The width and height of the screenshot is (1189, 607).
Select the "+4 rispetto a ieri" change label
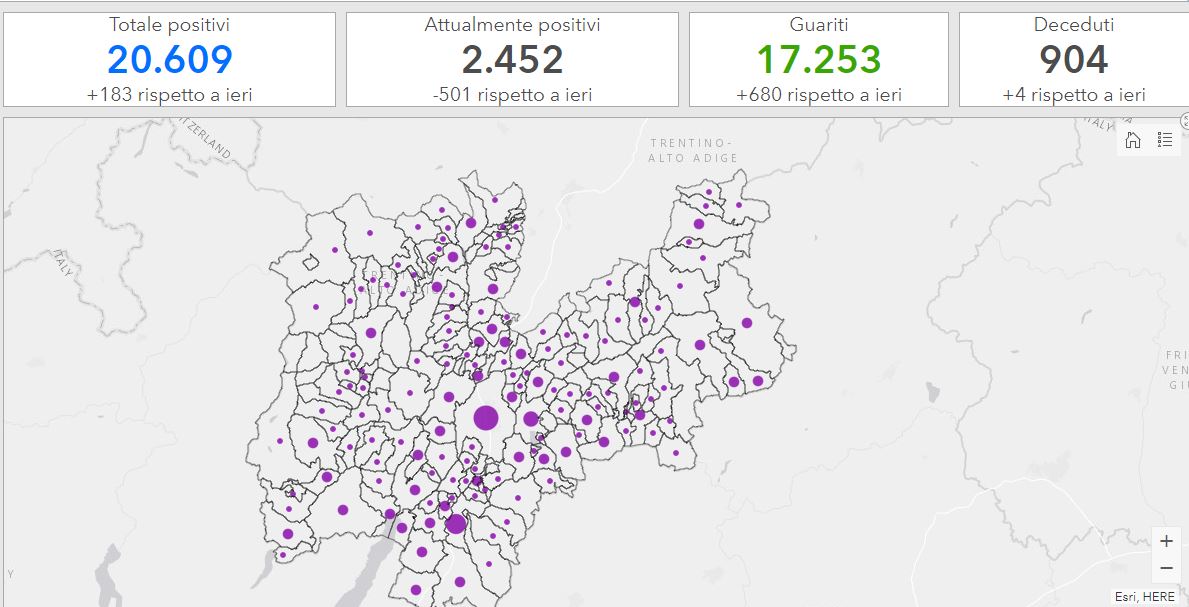pyautogui.click(x=1073, y=95)
